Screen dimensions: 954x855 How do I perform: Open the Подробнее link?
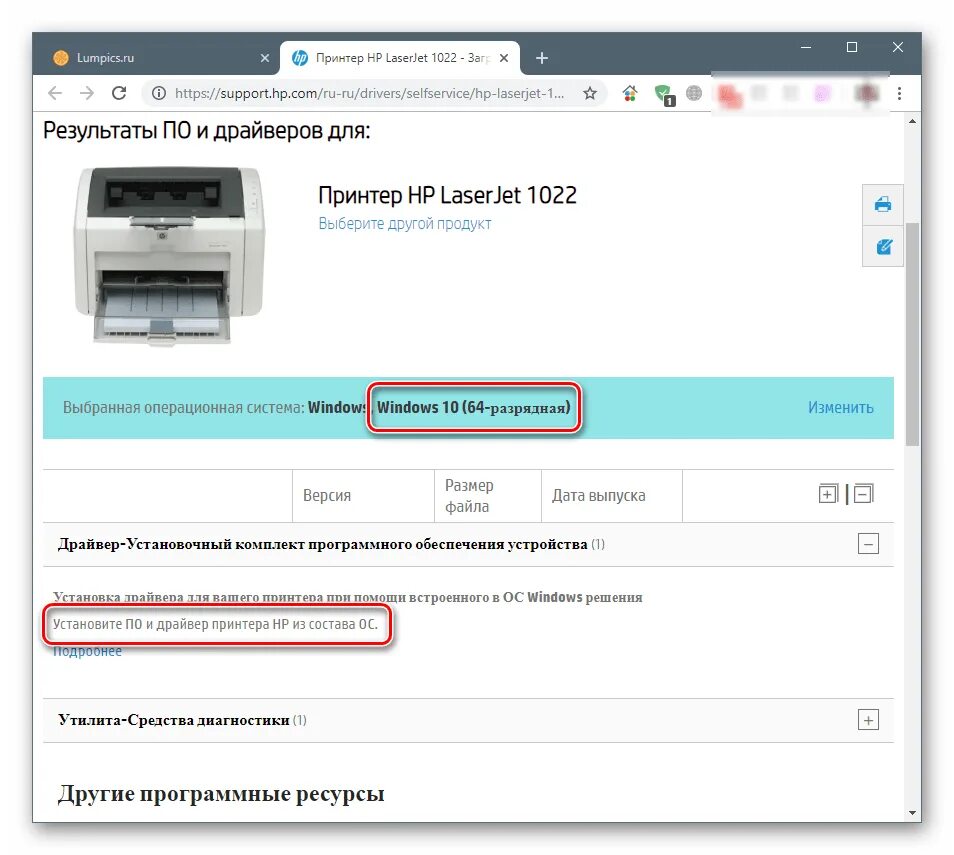[x=88, y=651]
